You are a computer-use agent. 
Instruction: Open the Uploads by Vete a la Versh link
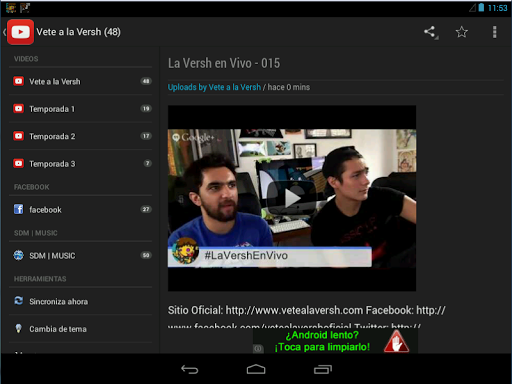pyautogui.click(x=214, y=87)
